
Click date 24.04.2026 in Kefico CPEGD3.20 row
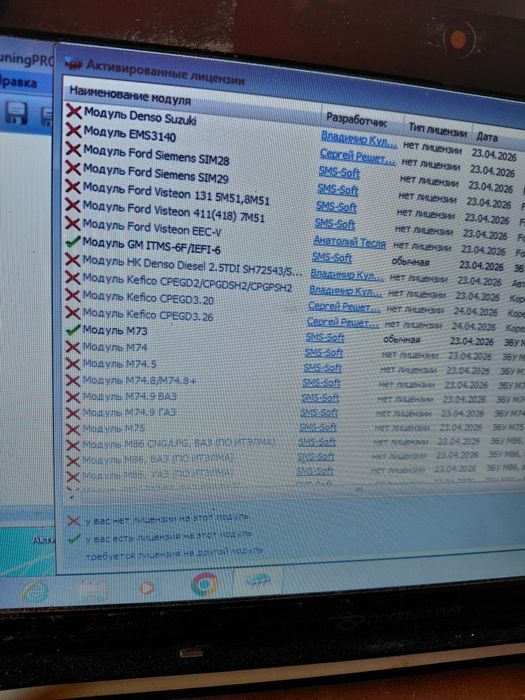coord(475,312)
